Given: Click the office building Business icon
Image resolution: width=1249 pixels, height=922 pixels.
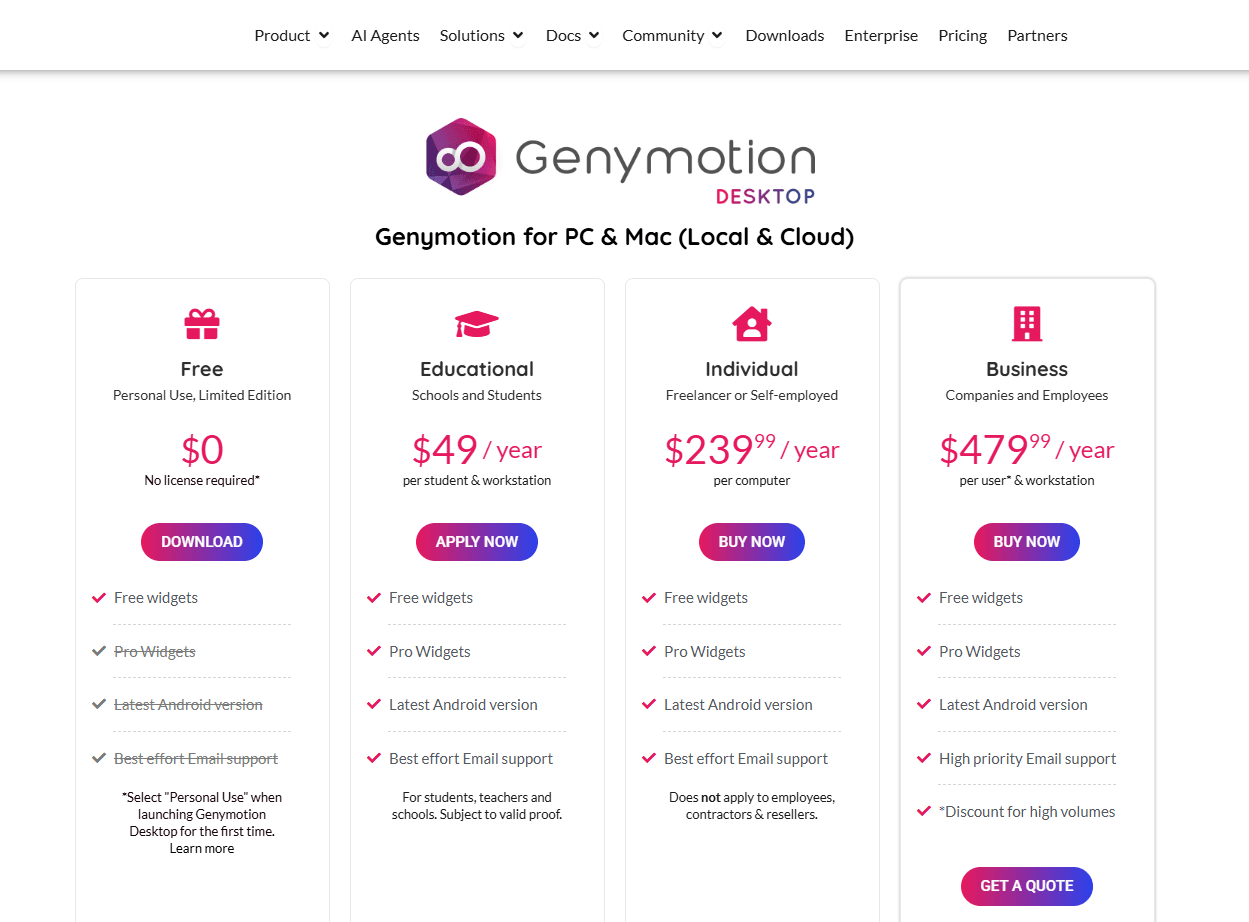Looking at the screenshot, I should pyautogui.click(x=1027, y=324).
